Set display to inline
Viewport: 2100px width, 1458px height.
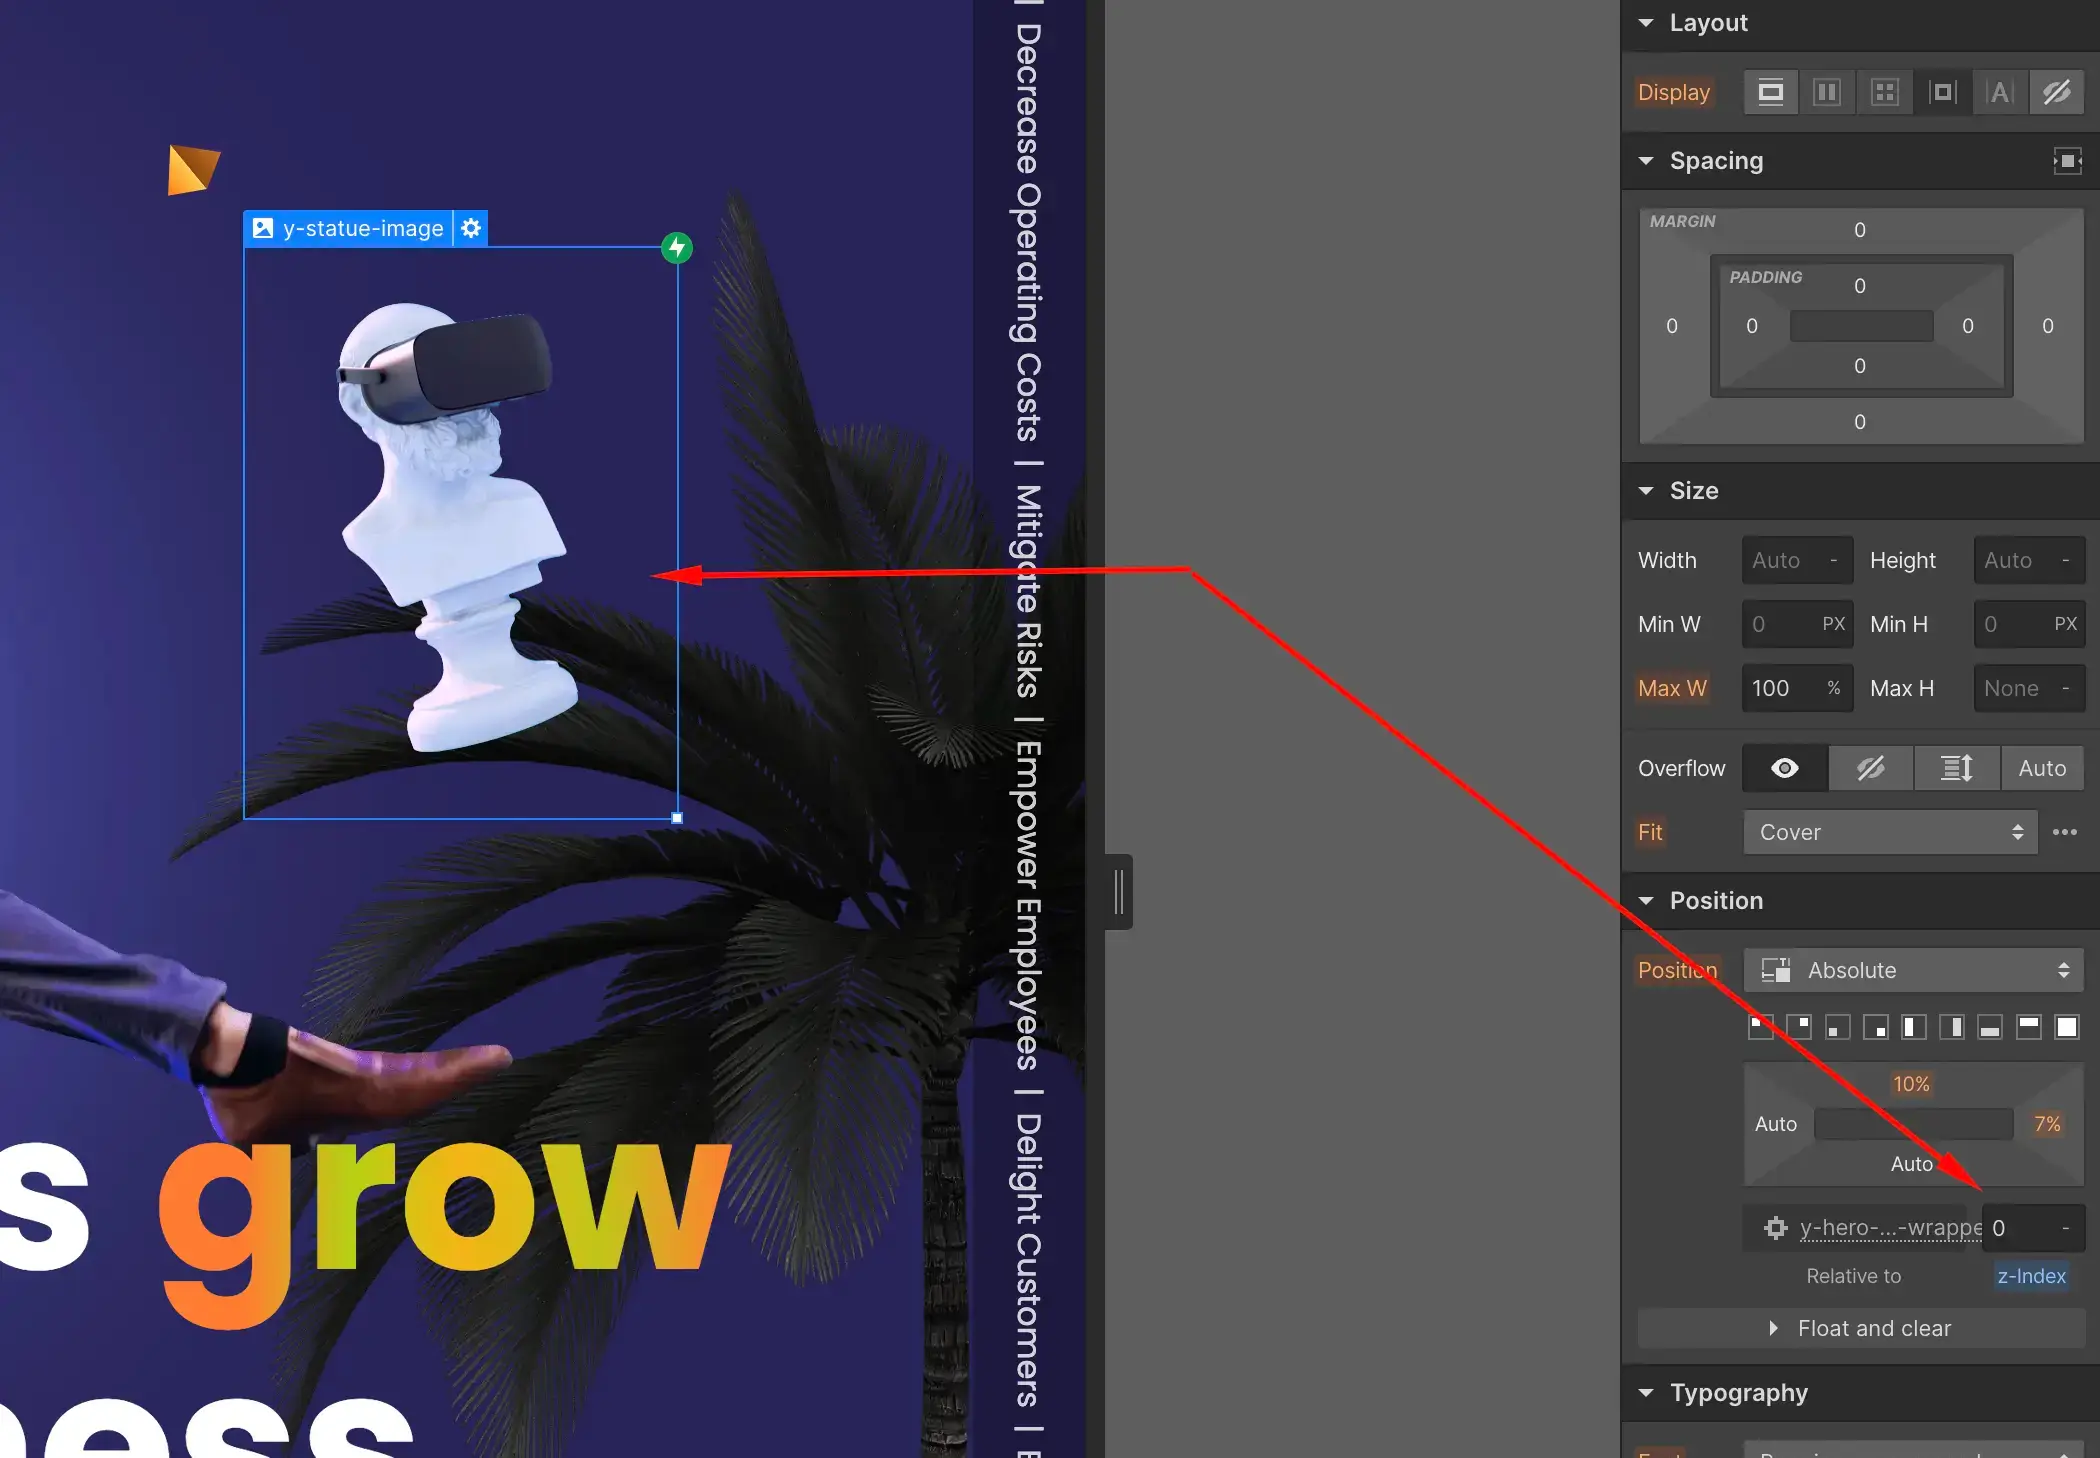2000,93
